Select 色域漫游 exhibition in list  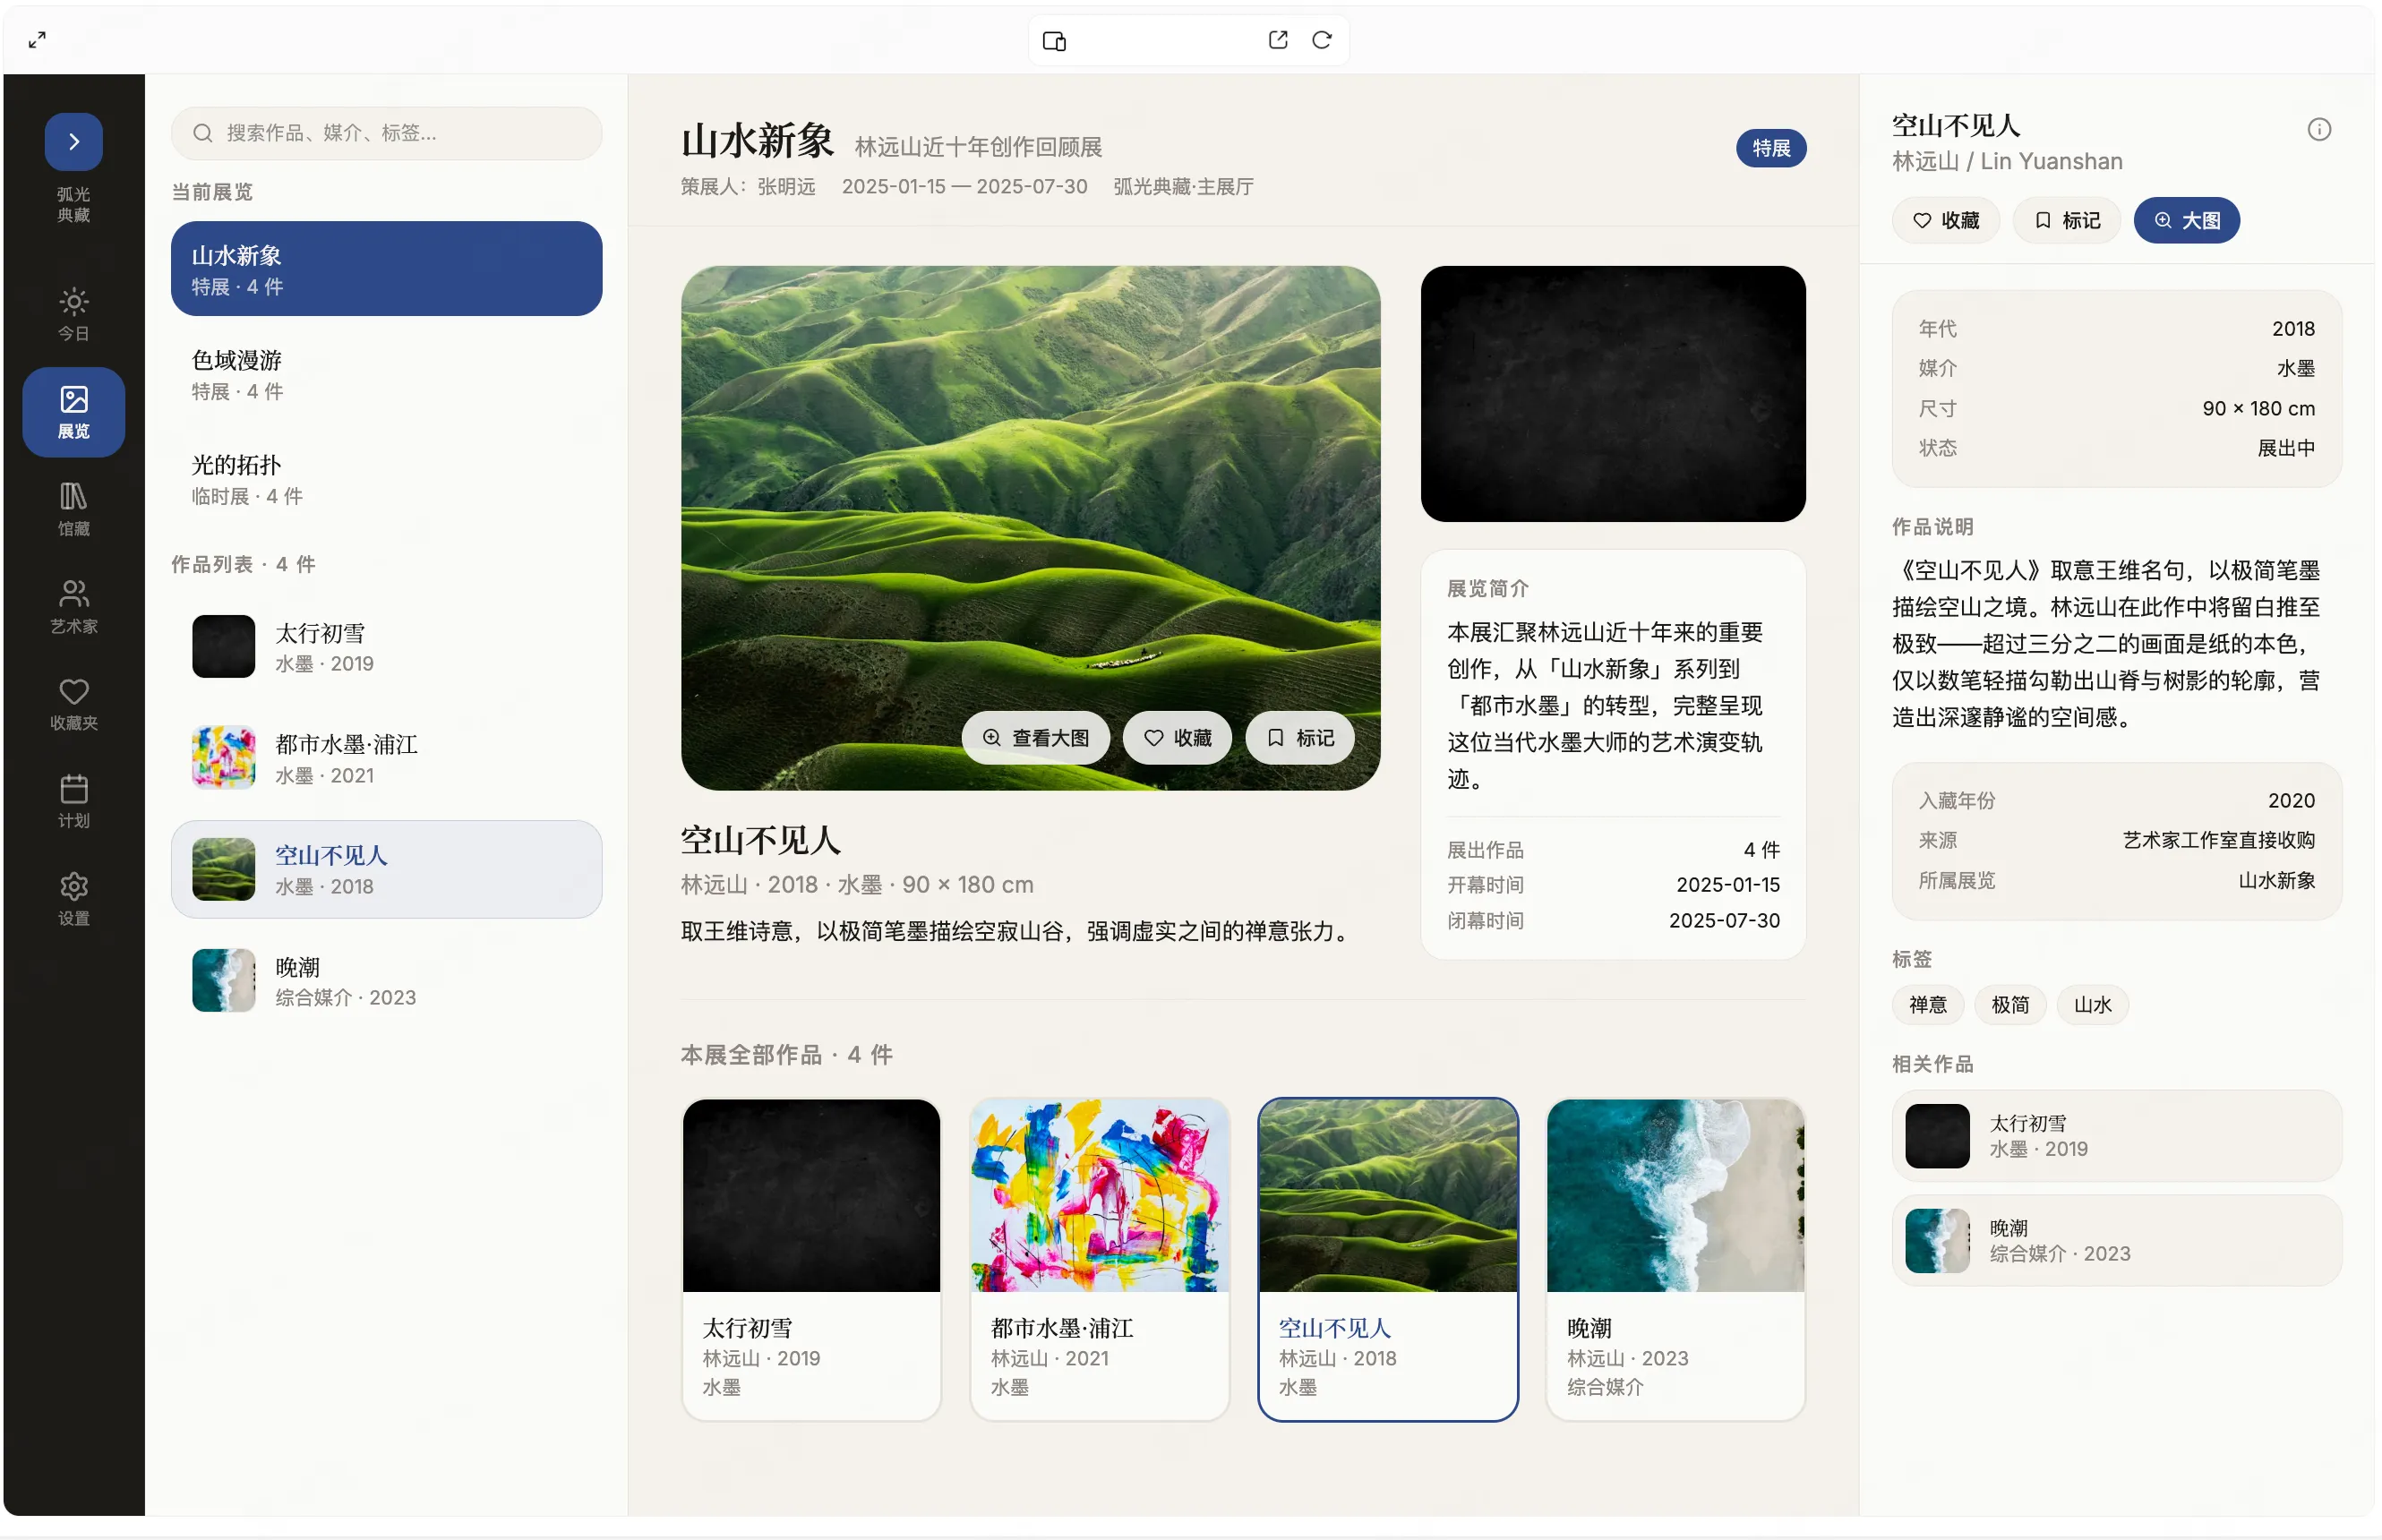386,374
